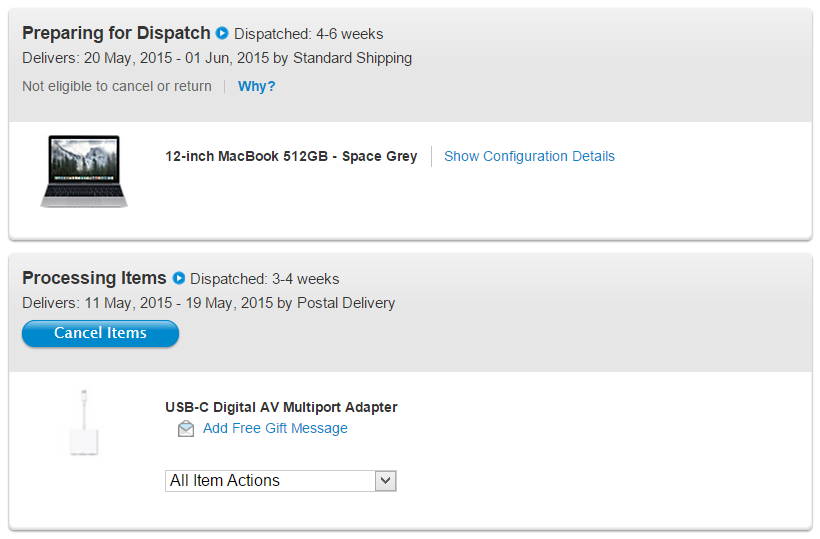This screenshot has height=539, width=820.
Task: Click the Postal Delivery dates line
Action: [x=209, y=303]
